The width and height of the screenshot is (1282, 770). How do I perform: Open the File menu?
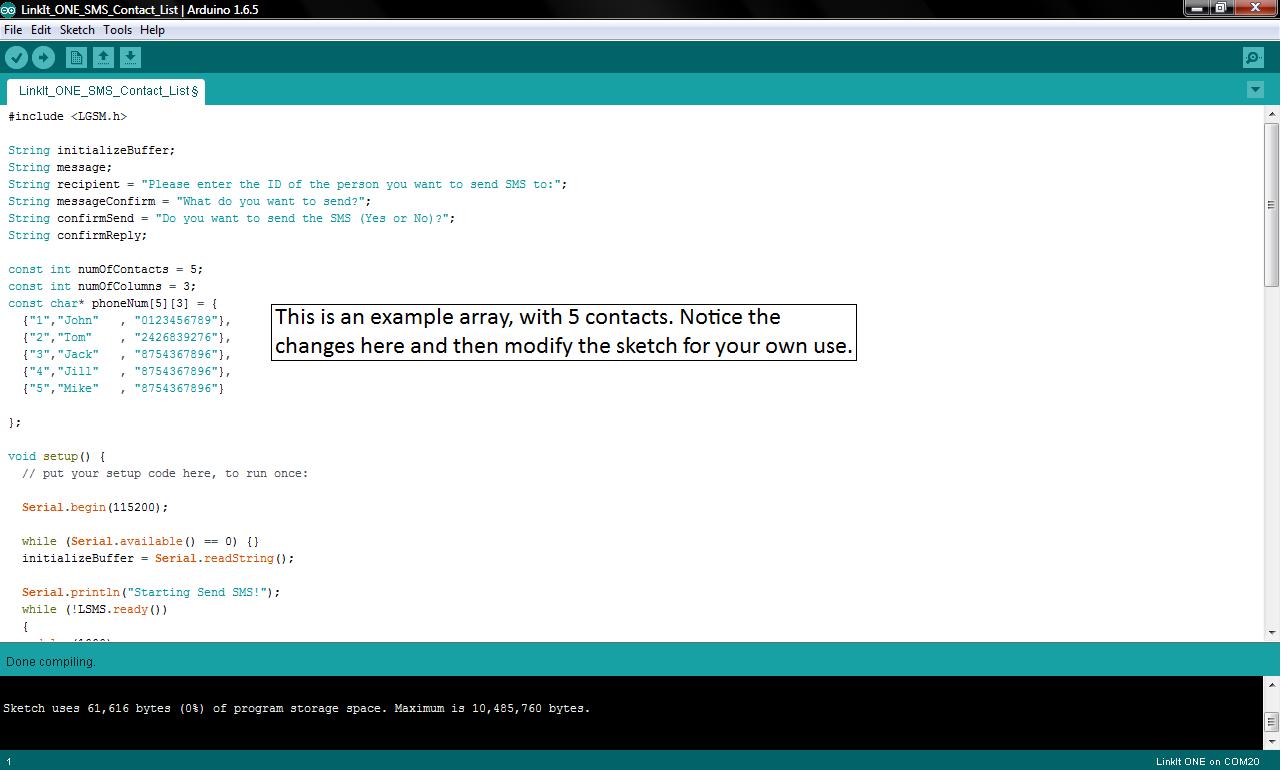click(x=13, y=30)
